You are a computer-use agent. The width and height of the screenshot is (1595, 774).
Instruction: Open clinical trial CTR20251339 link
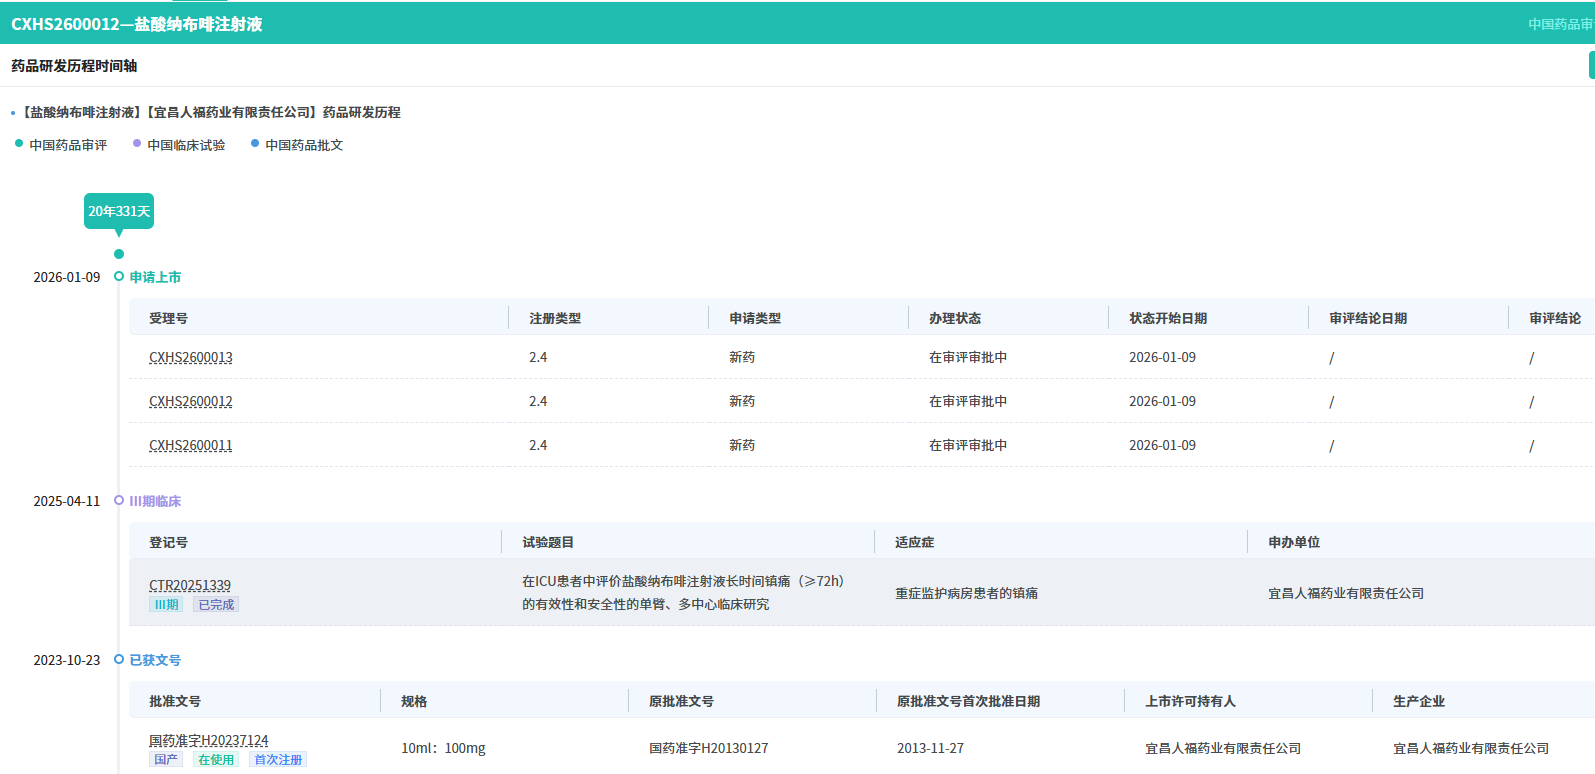point(190,585)
